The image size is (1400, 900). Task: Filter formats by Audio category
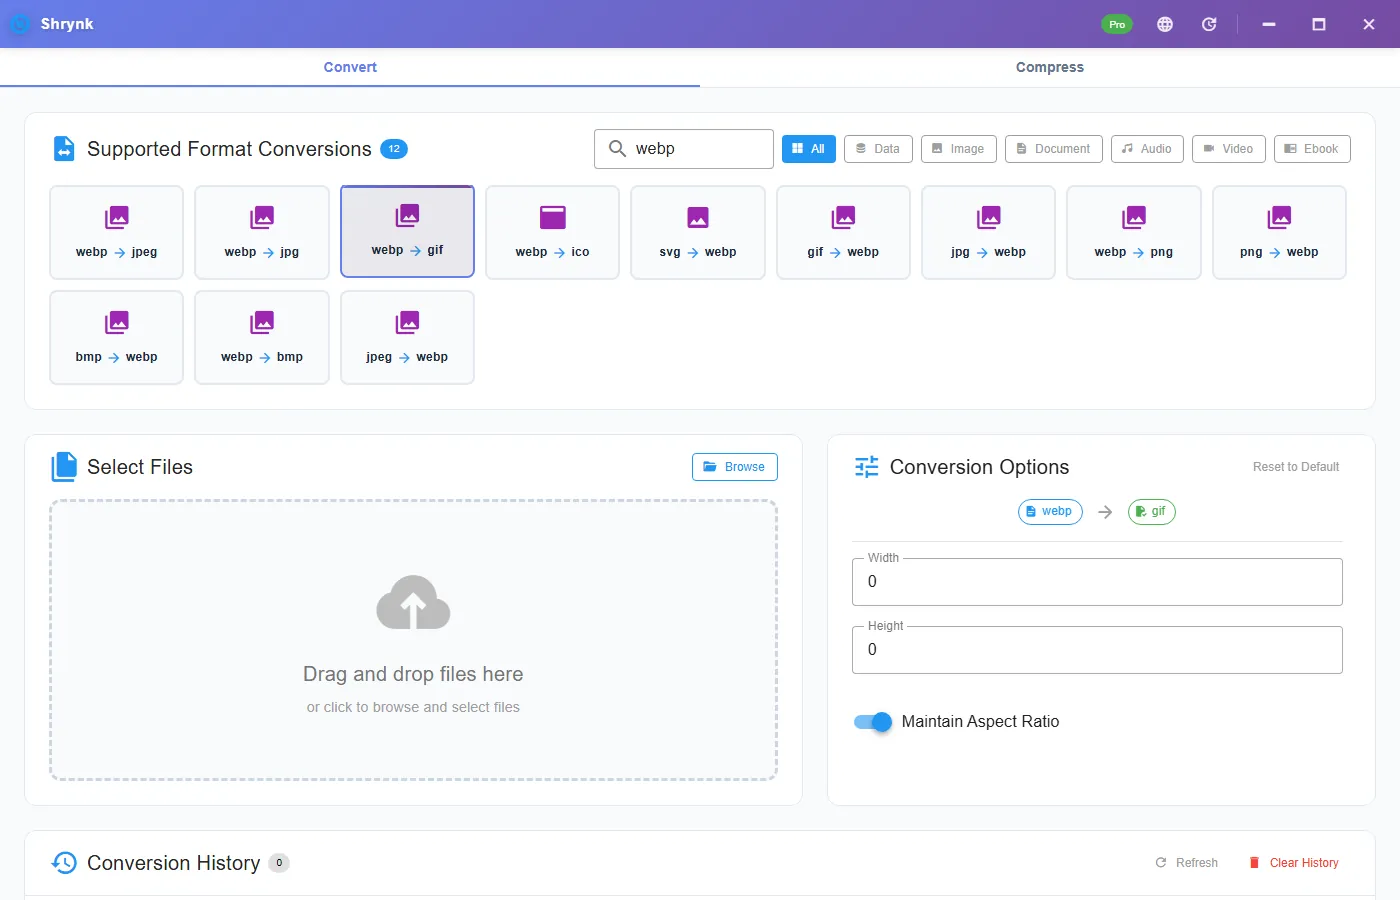coord(1147,149)
